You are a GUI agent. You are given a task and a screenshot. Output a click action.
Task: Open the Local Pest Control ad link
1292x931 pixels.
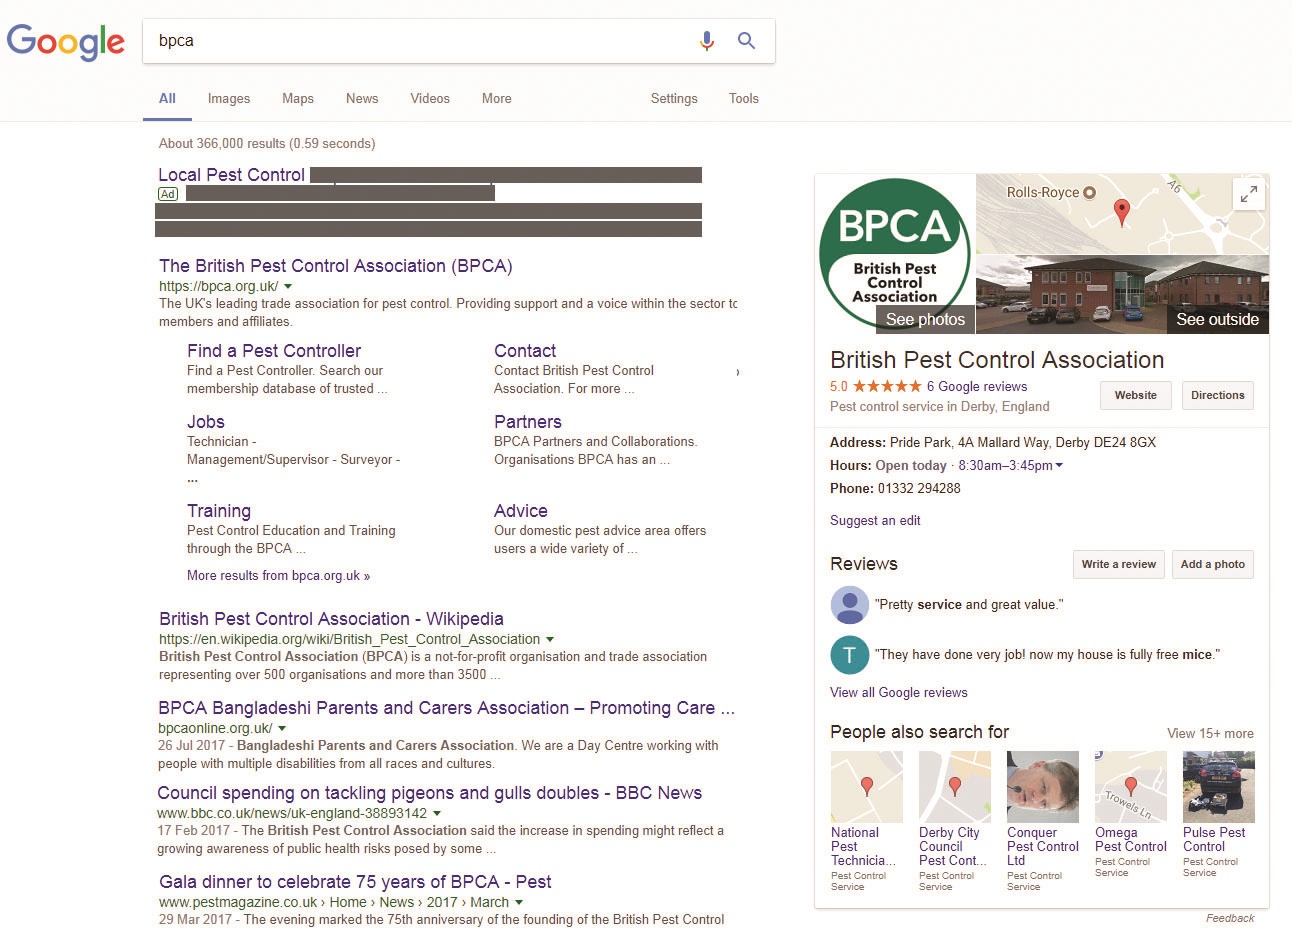click(x=231, y=175)
